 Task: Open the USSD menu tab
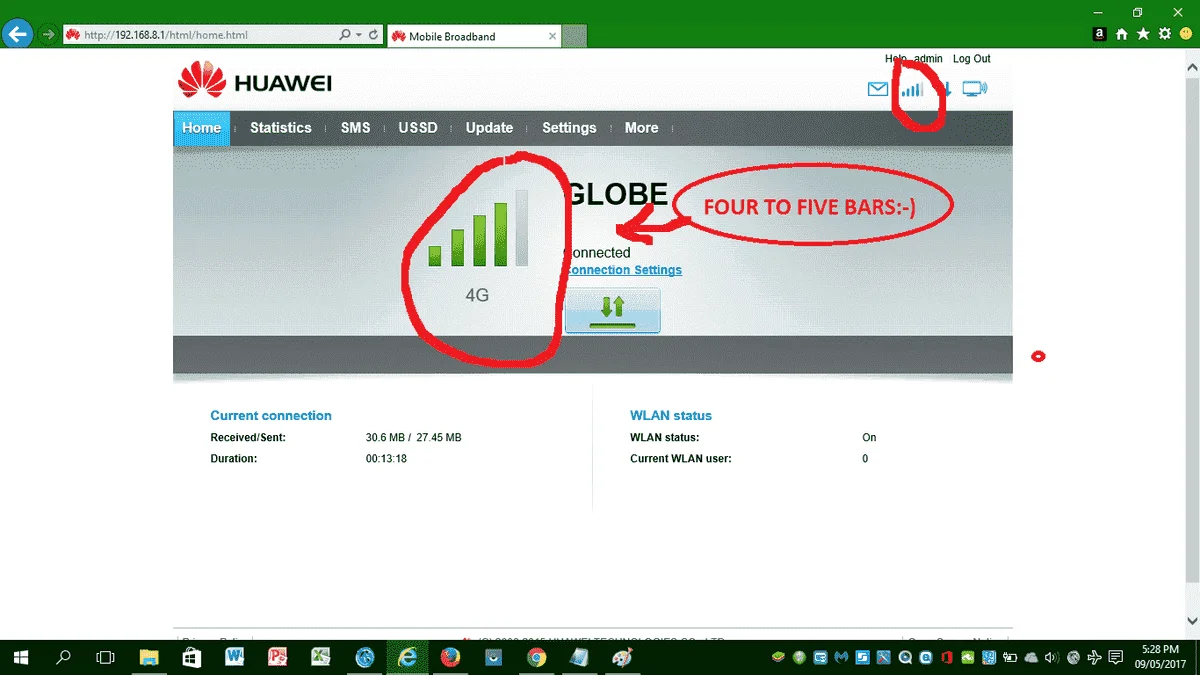[418, 128]
